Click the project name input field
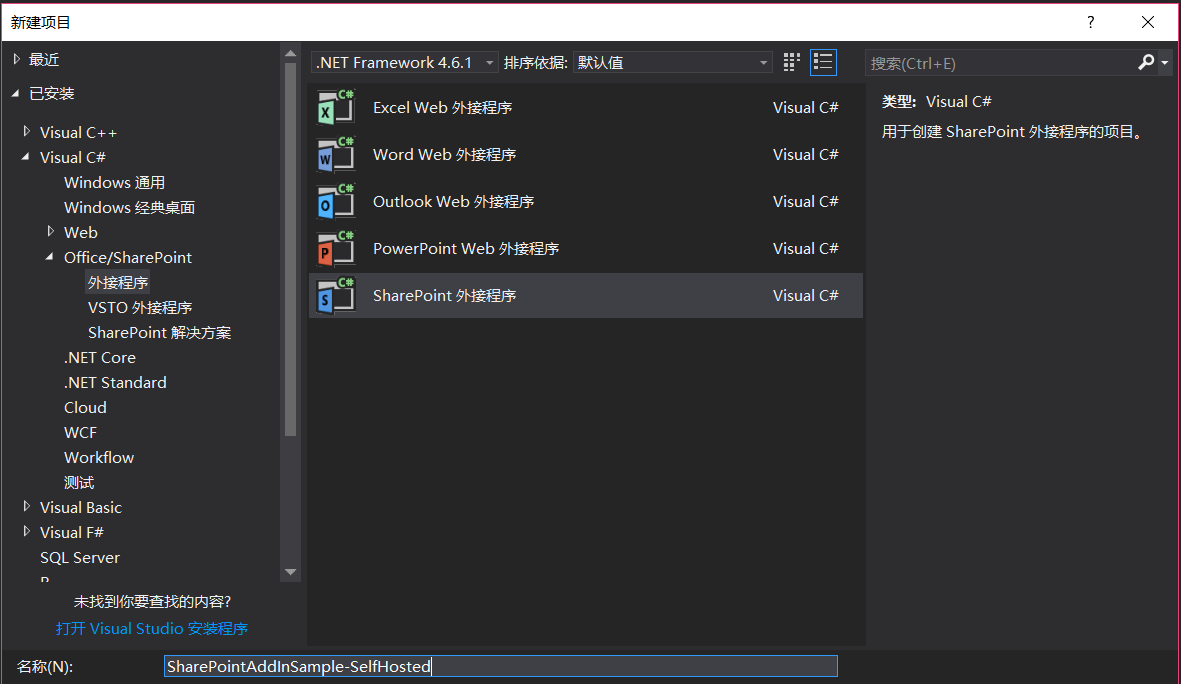Screen dimensions: 1181x684 tap(500, 665)
